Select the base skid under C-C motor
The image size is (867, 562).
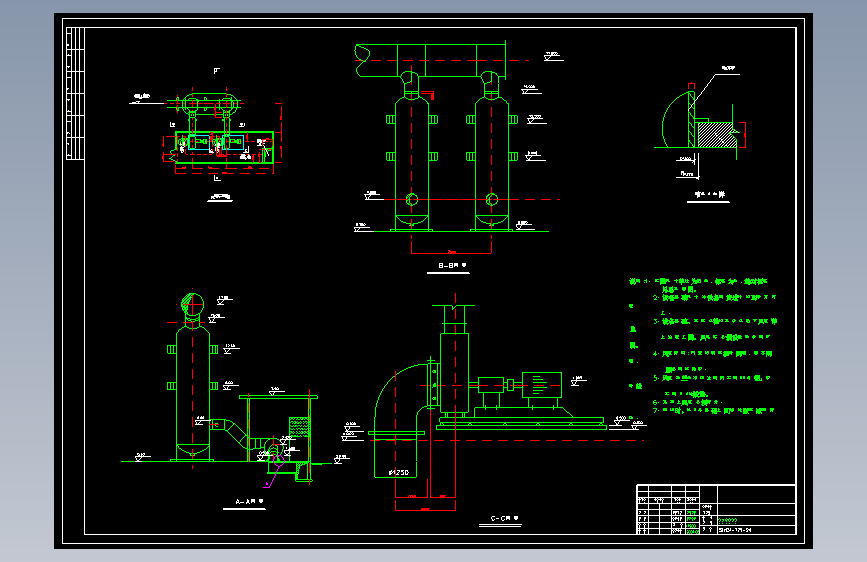(521, 424)
